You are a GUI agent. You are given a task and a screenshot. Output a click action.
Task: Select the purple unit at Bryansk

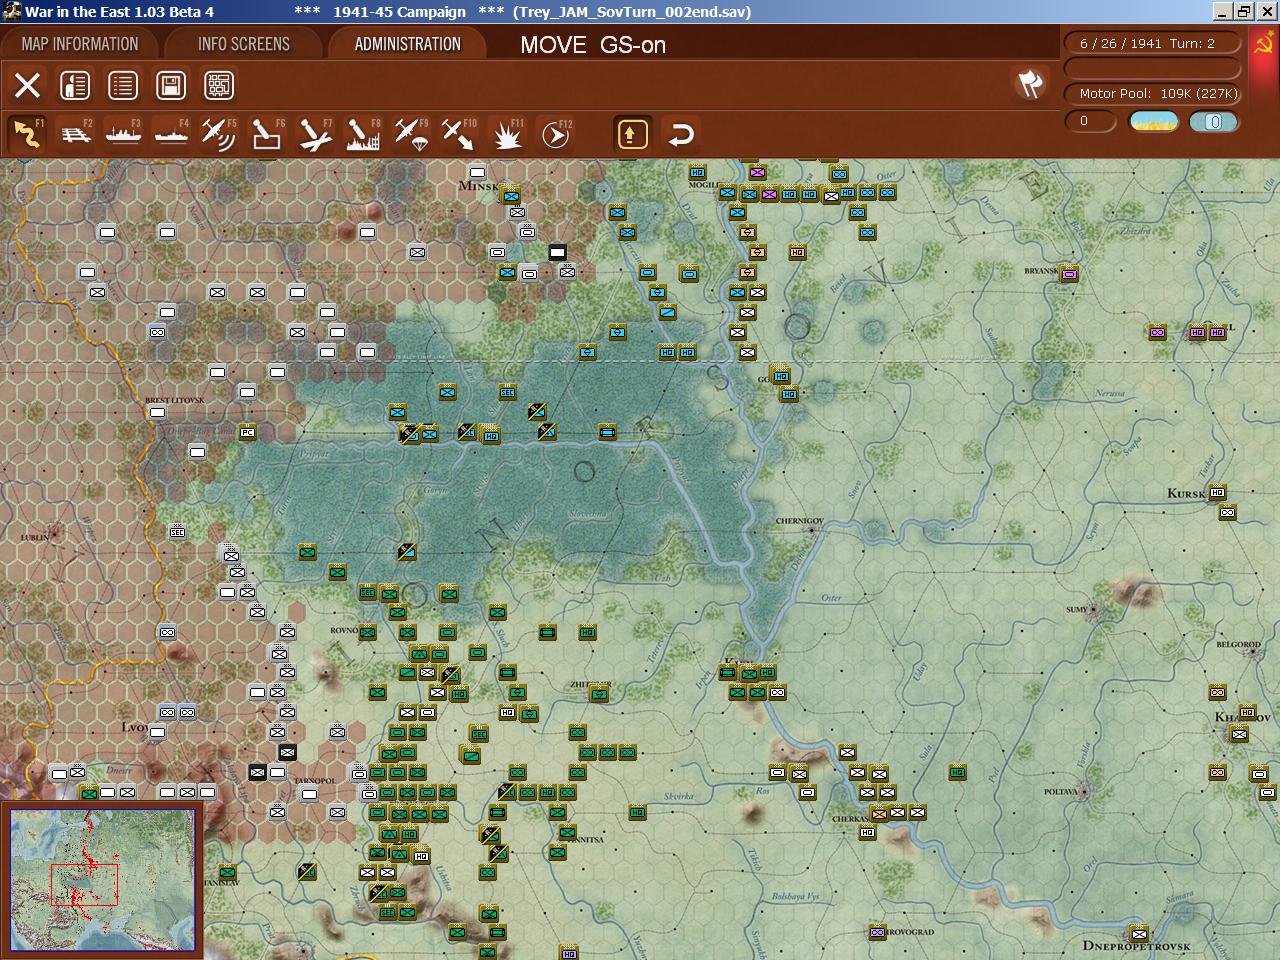[x=1069, y=273]
